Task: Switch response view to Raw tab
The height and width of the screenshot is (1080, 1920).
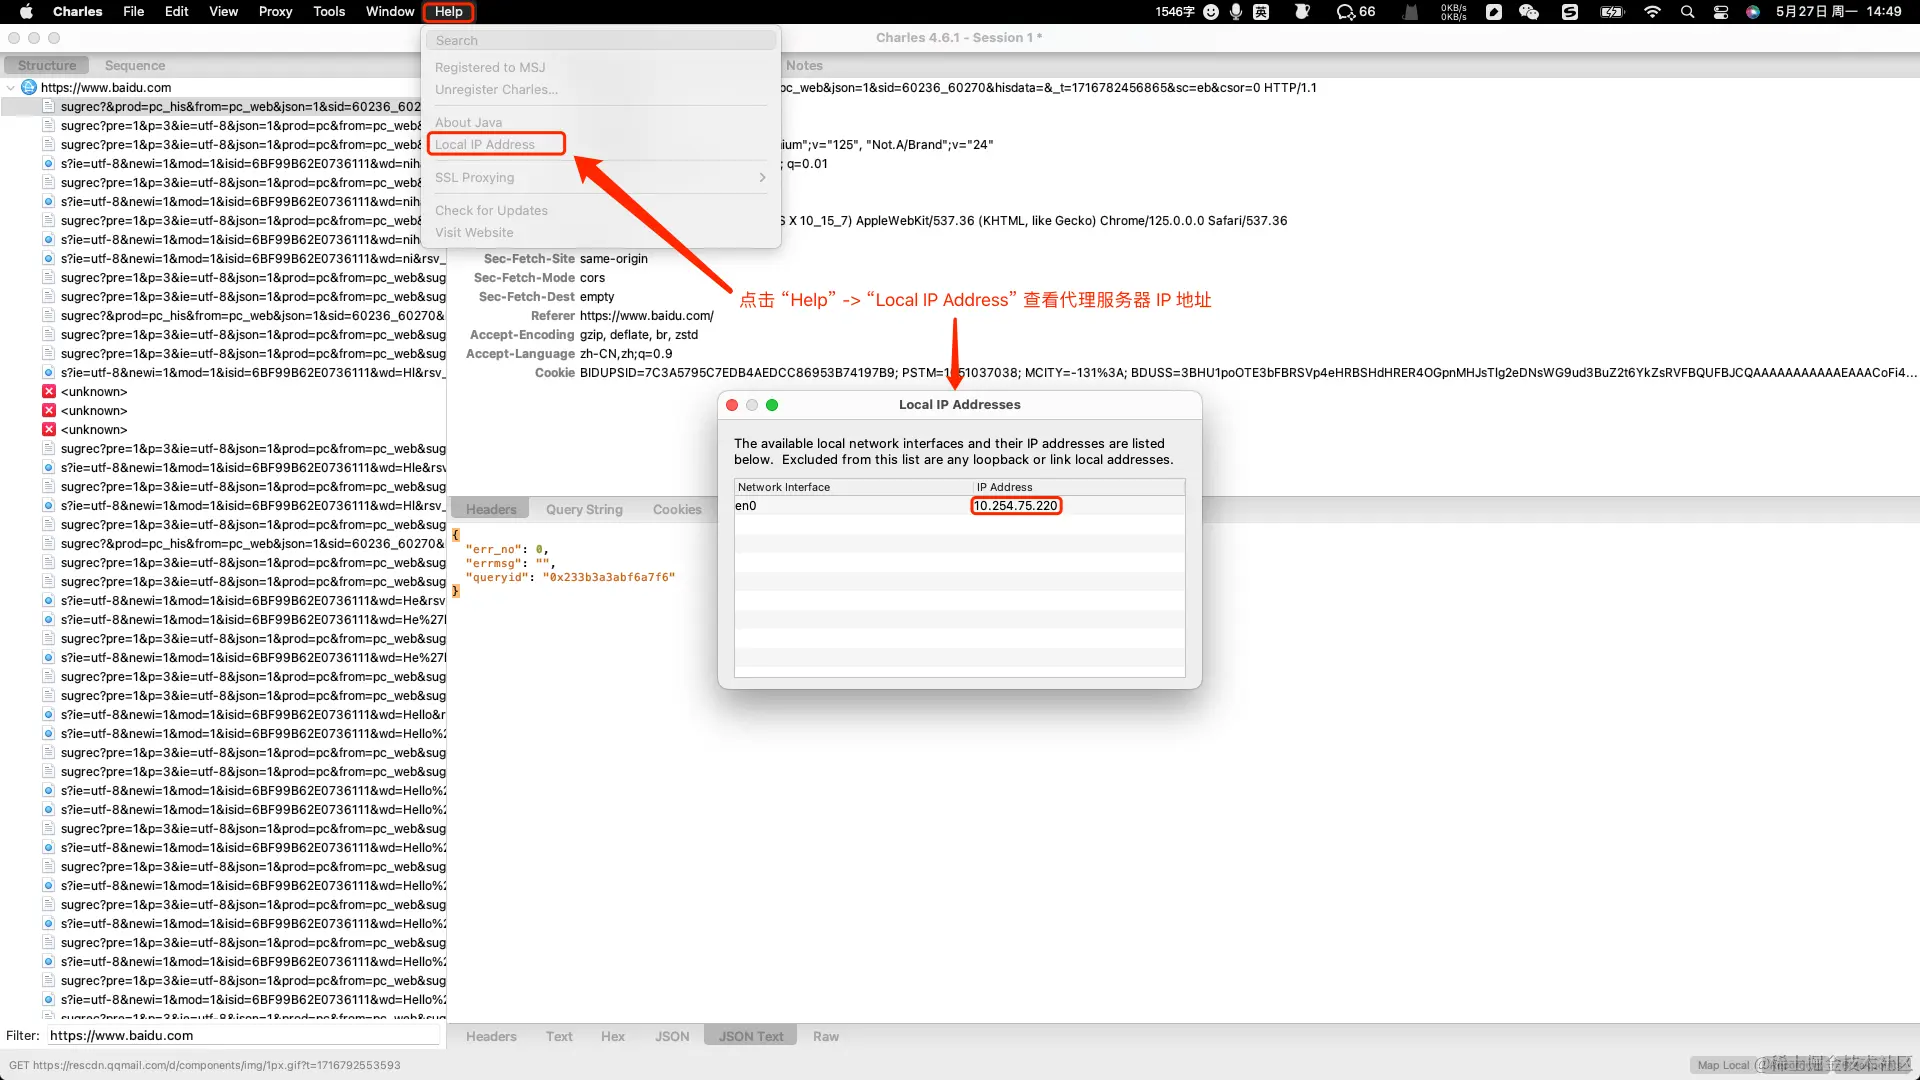Action: [826, 1036]
